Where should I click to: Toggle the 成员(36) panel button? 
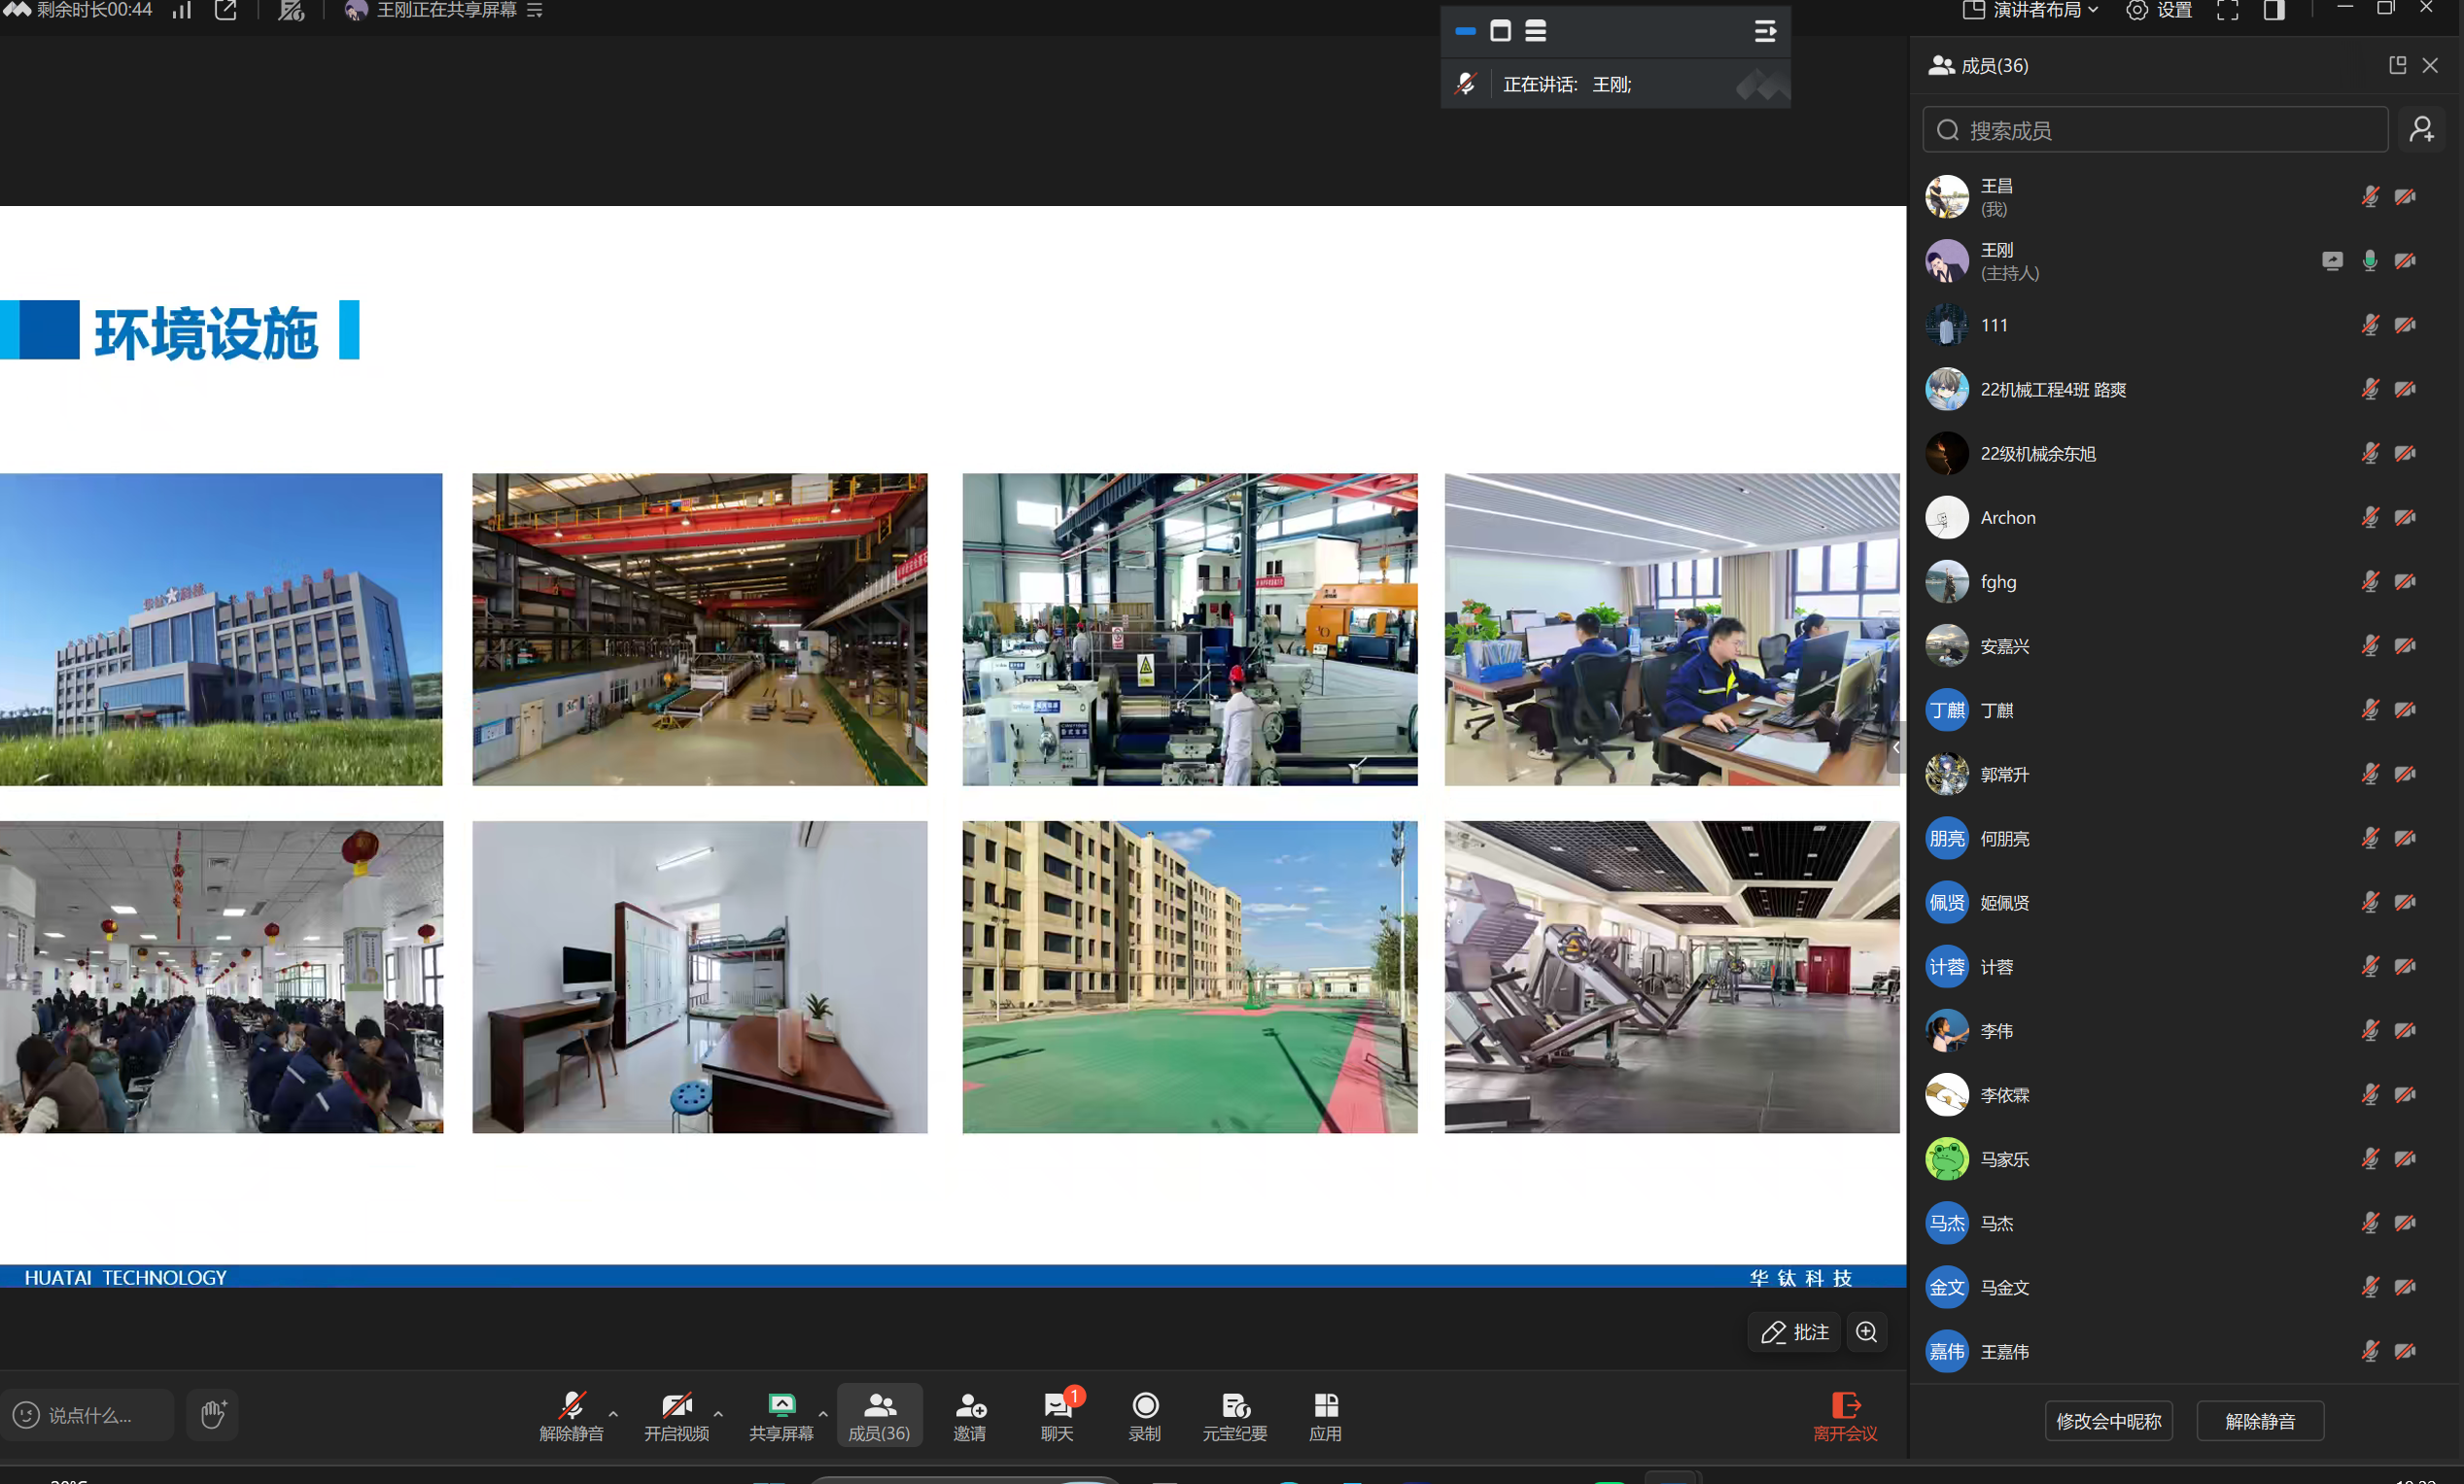tap(879, 1416)
